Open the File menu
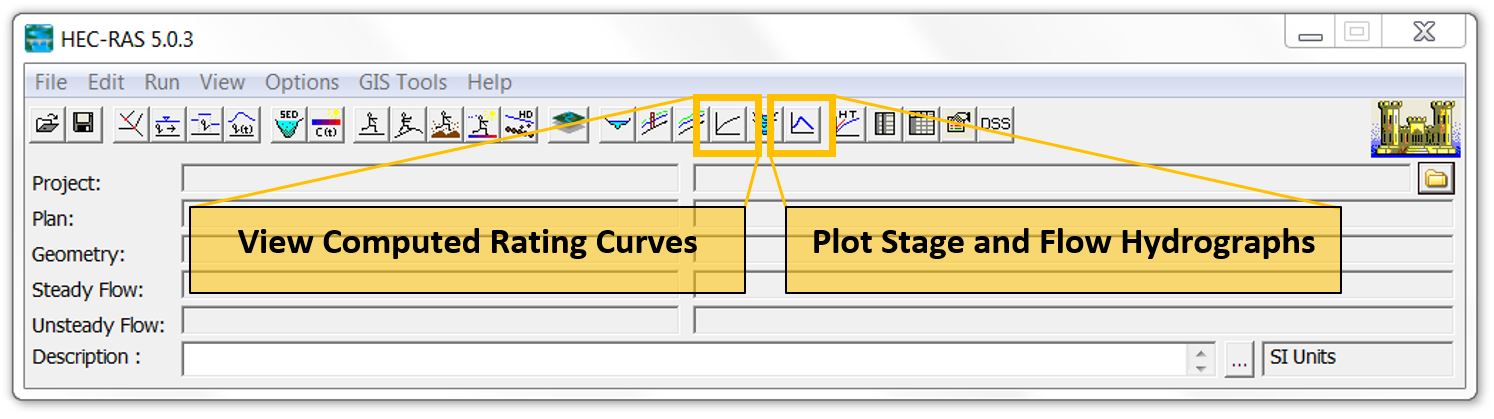 [51, 82]
